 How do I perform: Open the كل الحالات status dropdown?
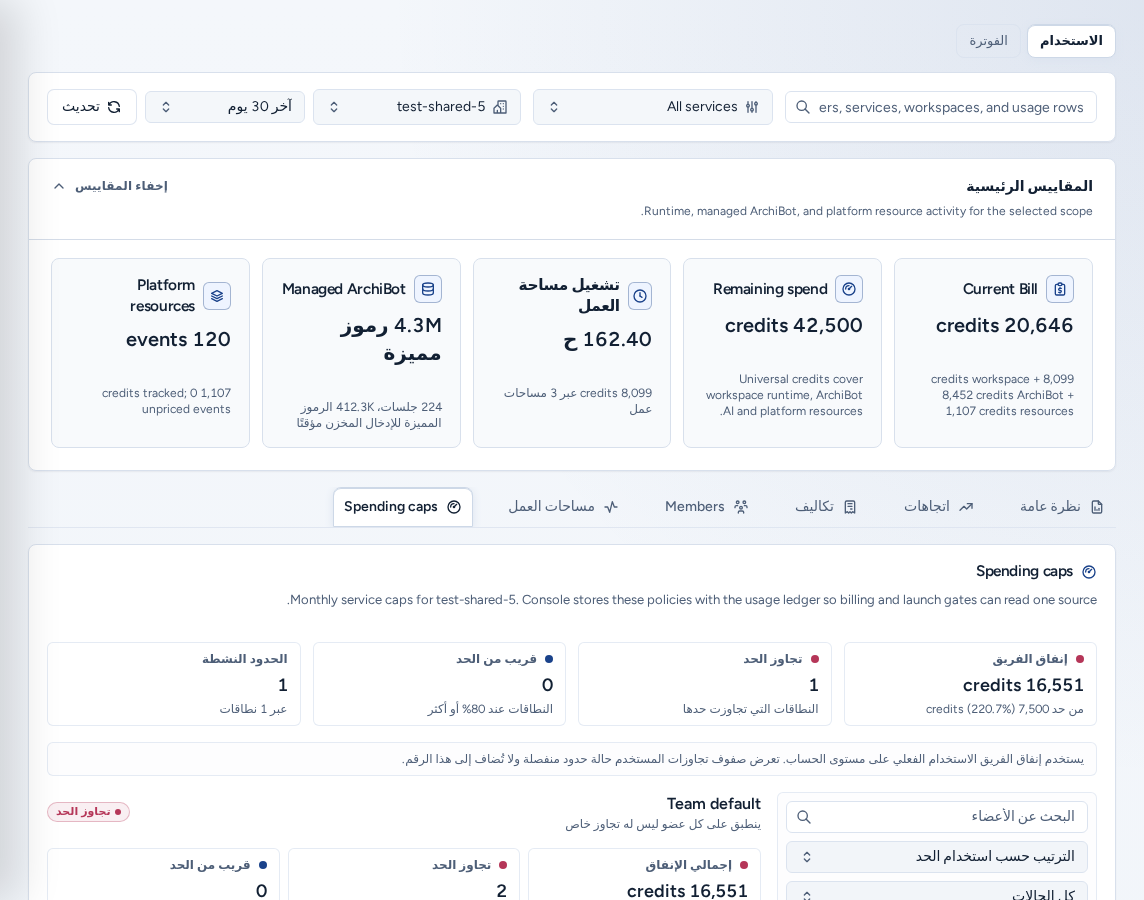(x=937, y=893)
